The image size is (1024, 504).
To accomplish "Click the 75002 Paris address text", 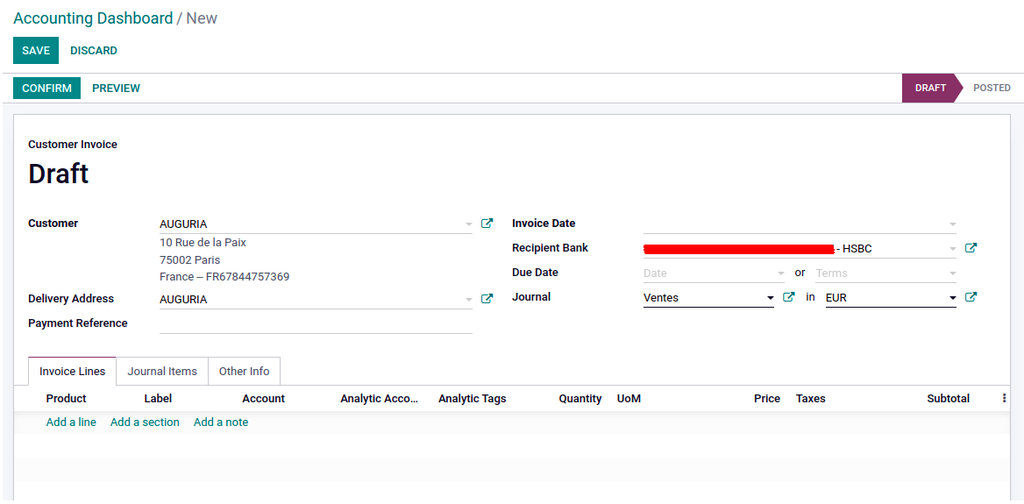I will [190, 260].
